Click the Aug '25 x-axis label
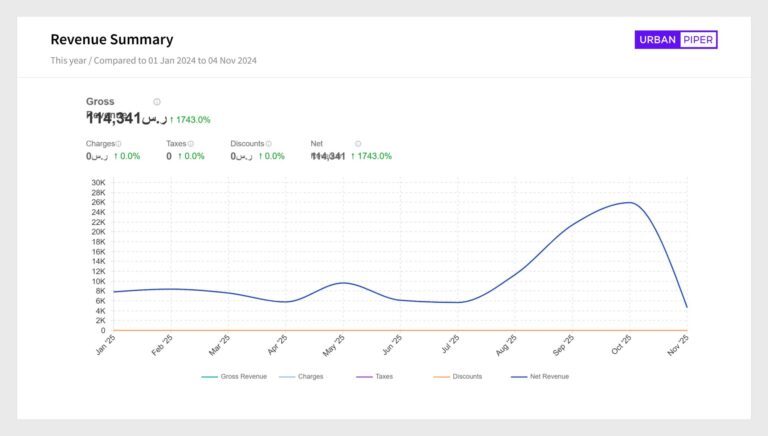This screenshot has height=436, width=768. (509, 344)
